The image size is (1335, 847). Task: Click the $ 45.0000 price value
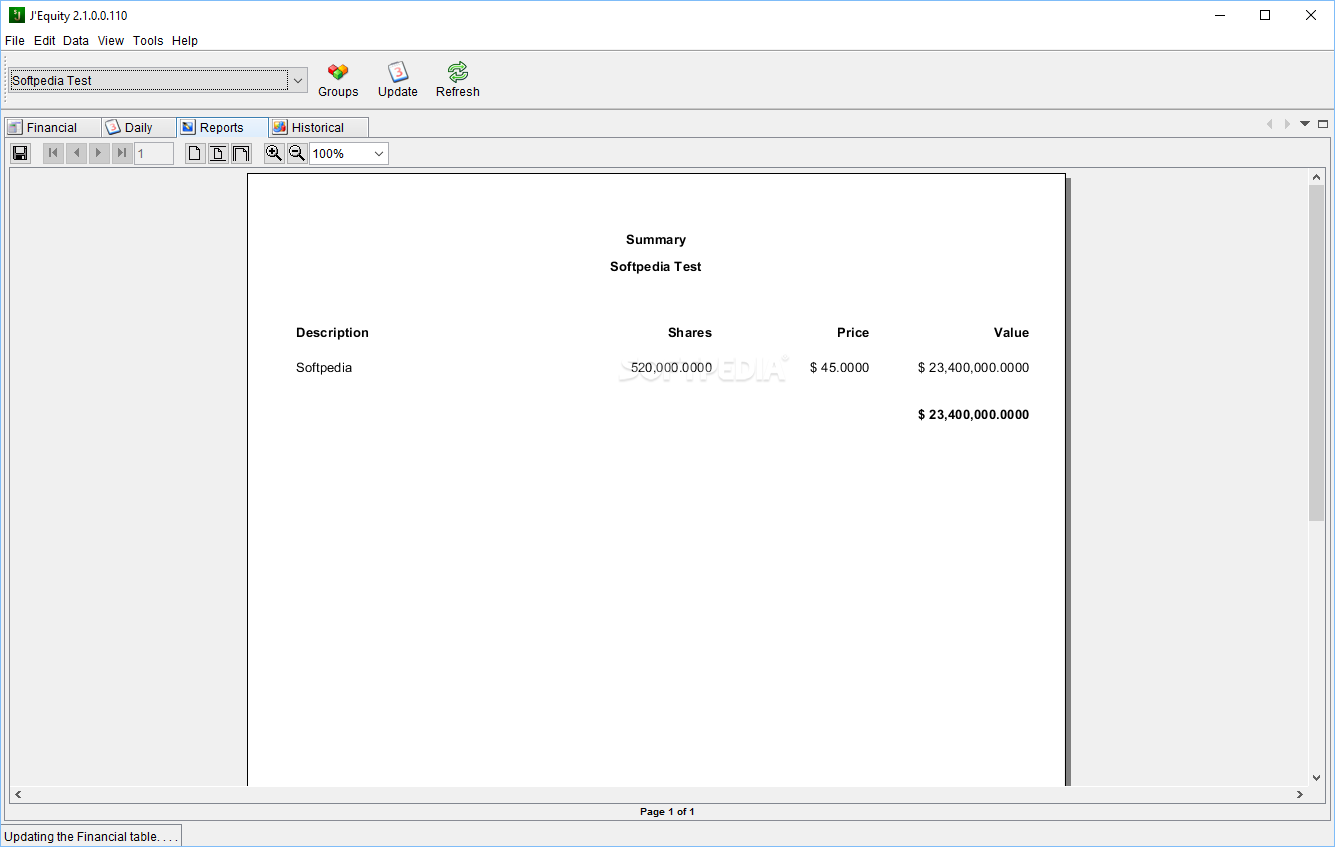point(840,367)
